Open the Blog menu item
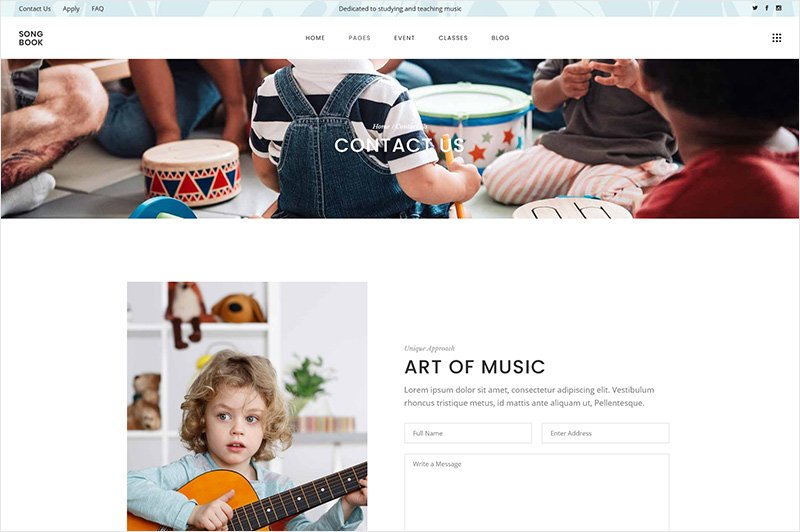The height and width of the screenshot is (532, 800). pyautogui.click(x=500, y=38)
